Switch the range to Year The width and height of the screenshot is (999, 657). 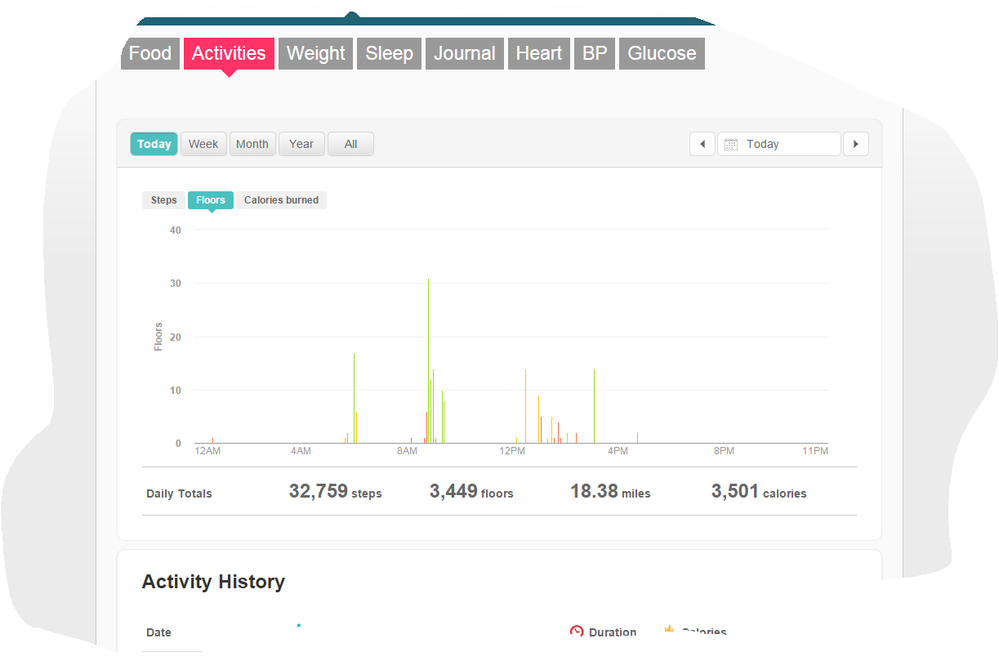pyautogui.click(x=301, y=144)
